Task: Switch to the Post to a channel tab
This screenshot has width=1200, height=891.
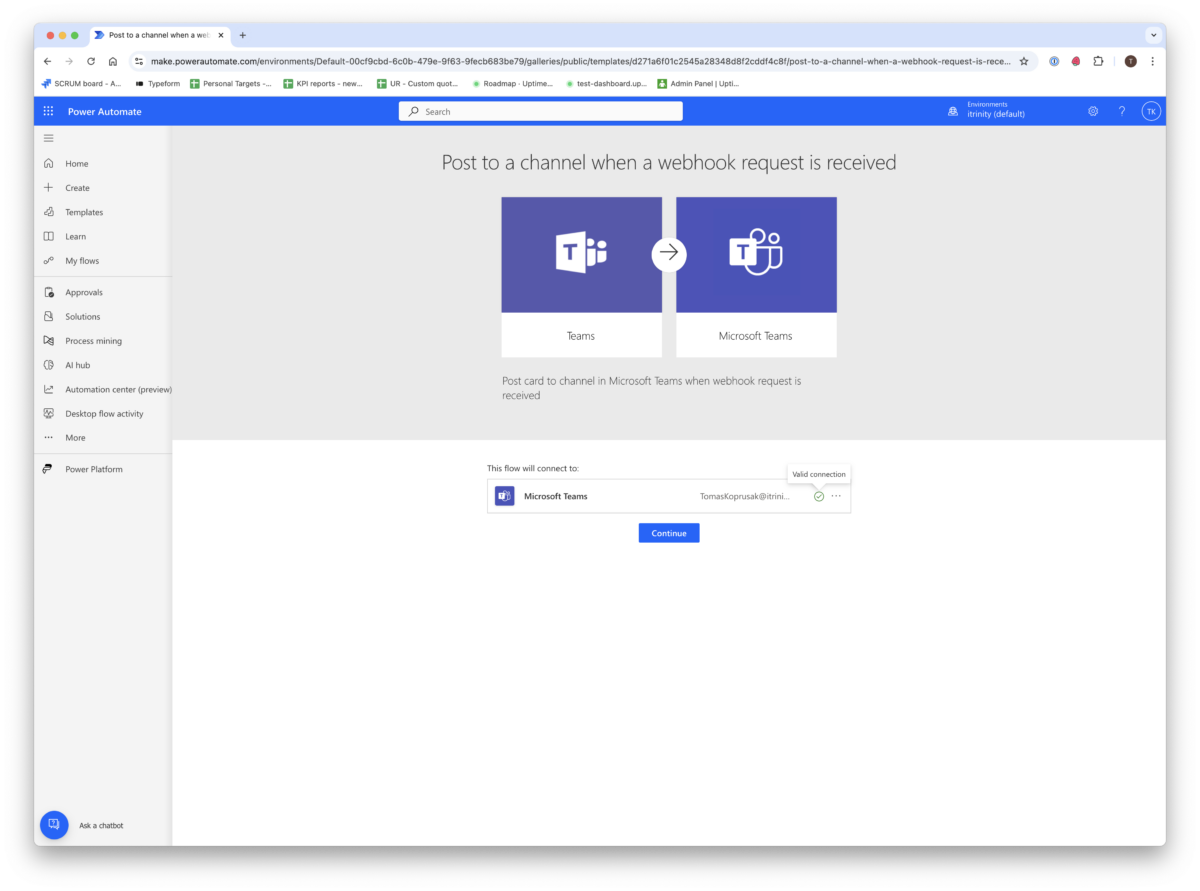Action: tap(155, 35)
